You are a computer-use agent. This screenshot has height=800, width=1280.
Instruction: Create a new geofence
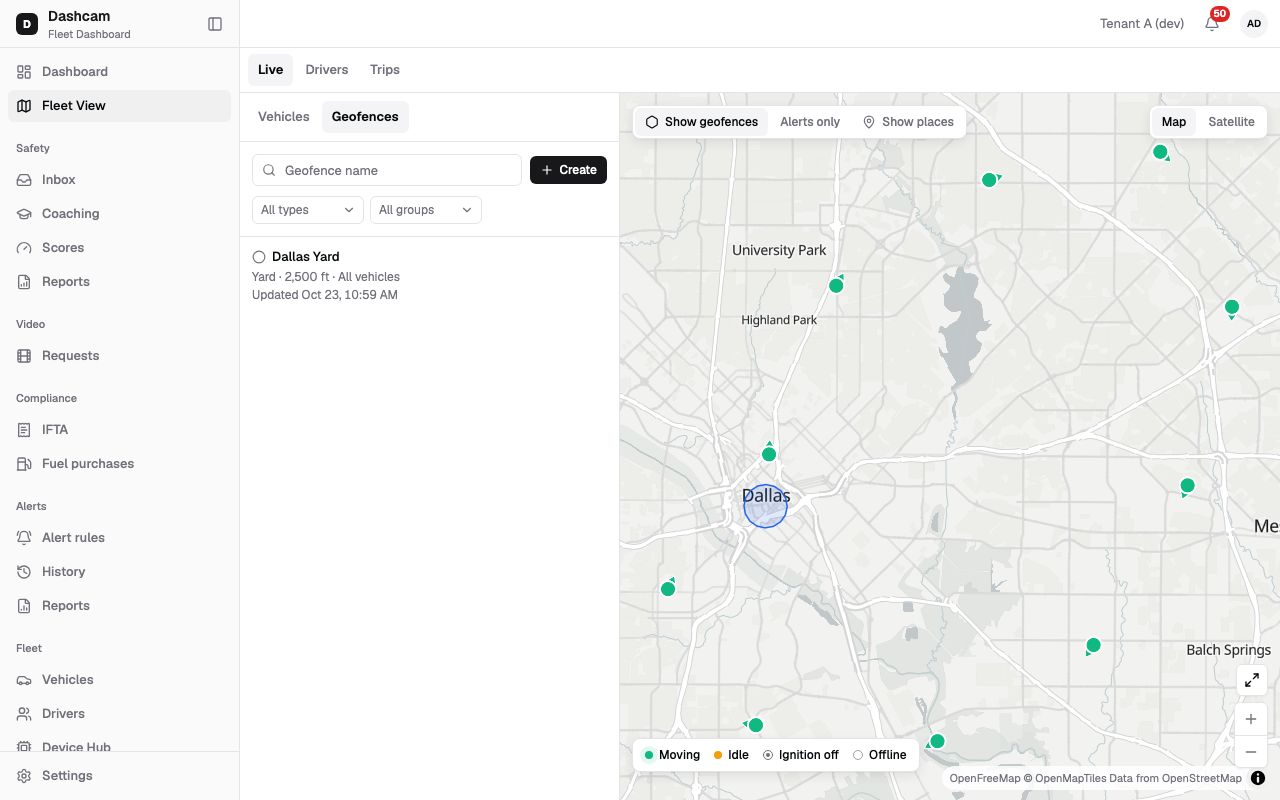pos(568,170)
